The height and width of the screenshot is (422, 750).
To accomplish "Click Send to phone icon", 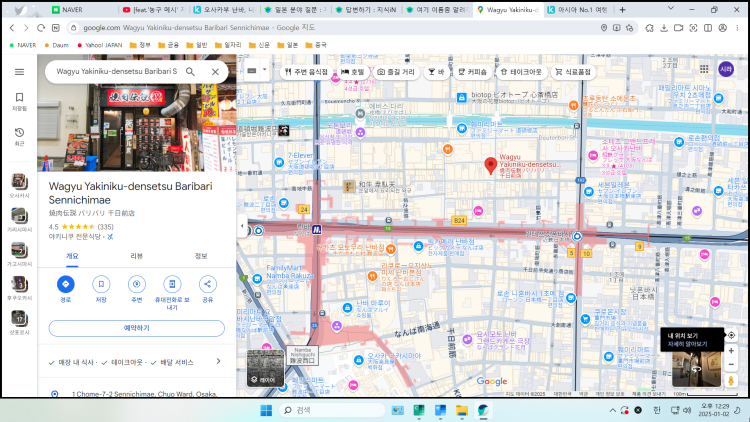I will [x=172, y=284].
